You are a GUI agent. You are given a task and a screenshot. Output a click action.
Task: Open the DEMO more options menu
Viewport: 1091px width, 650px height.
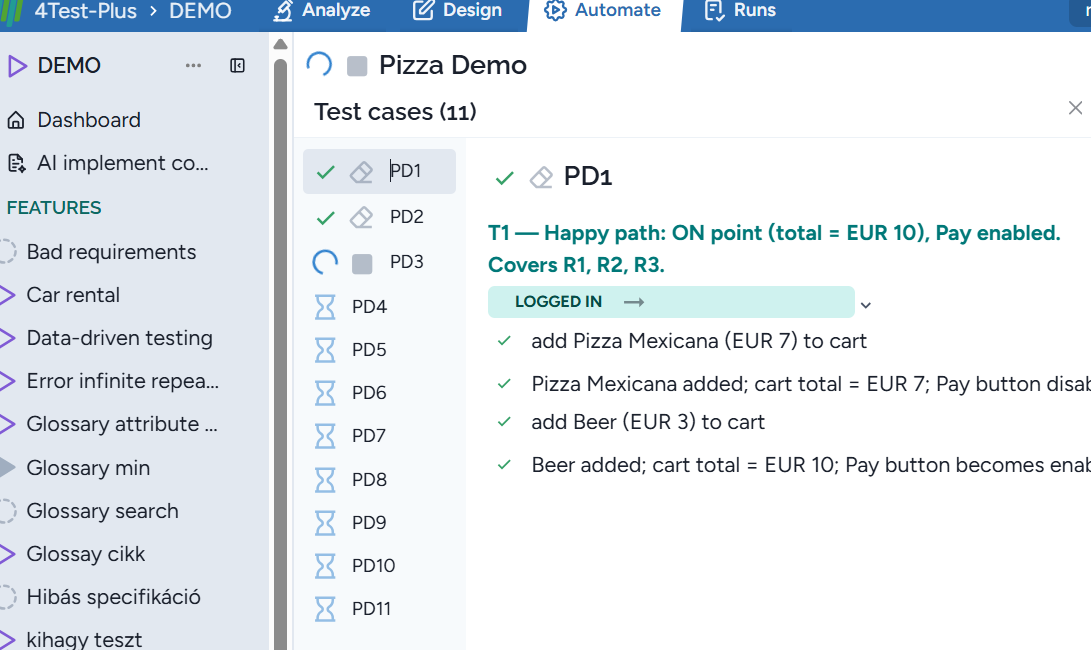193,65
